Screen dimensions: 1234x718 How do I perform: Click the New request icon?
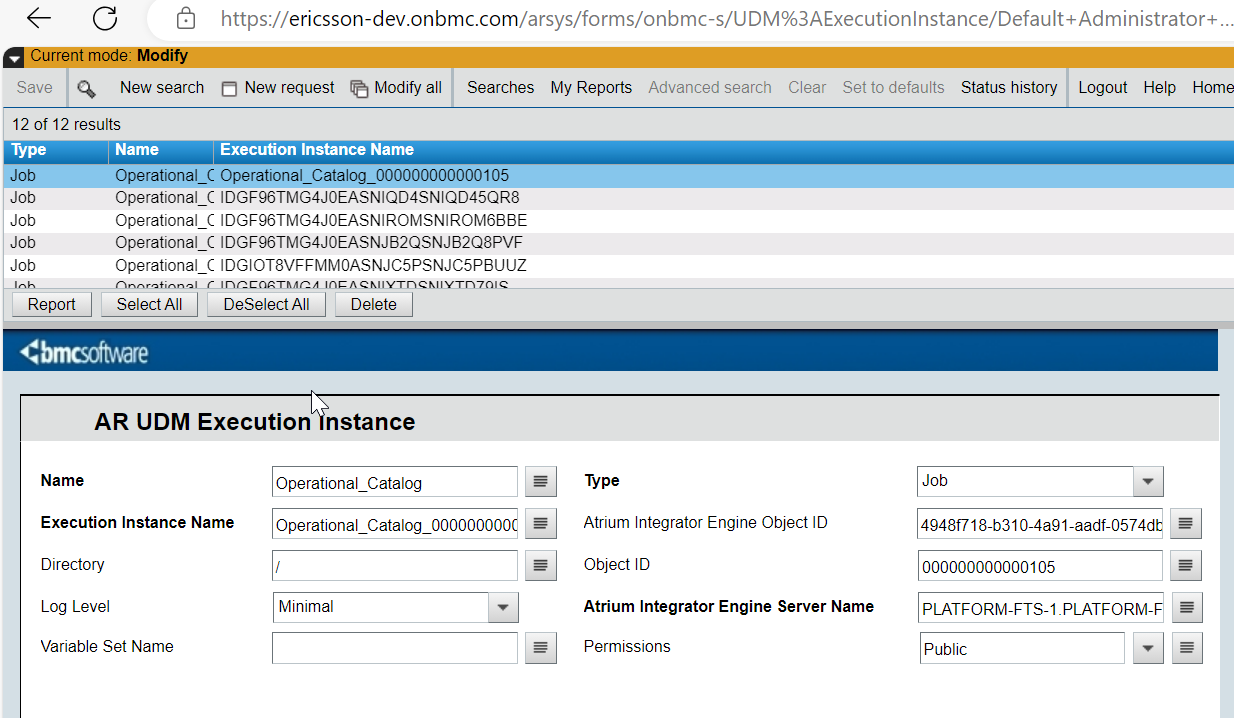(229, 88)
